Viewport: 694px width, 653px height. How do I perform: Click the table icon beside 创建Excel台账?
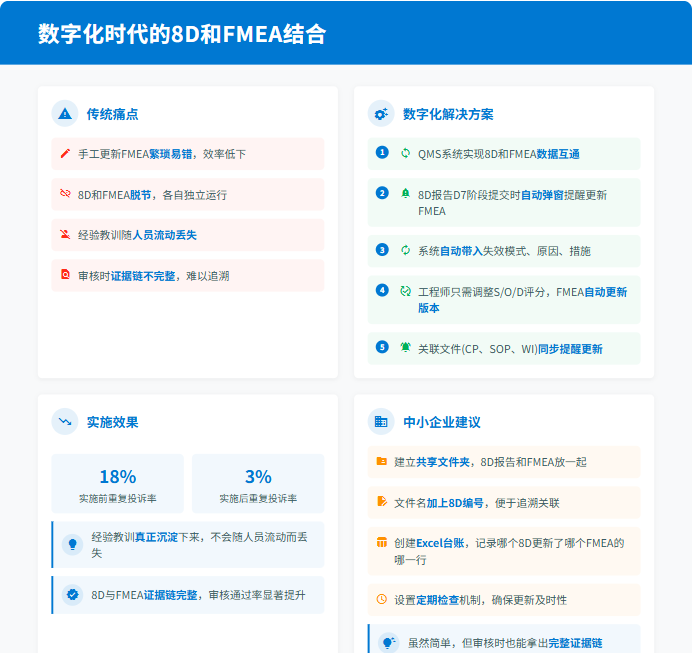[381, 543]
